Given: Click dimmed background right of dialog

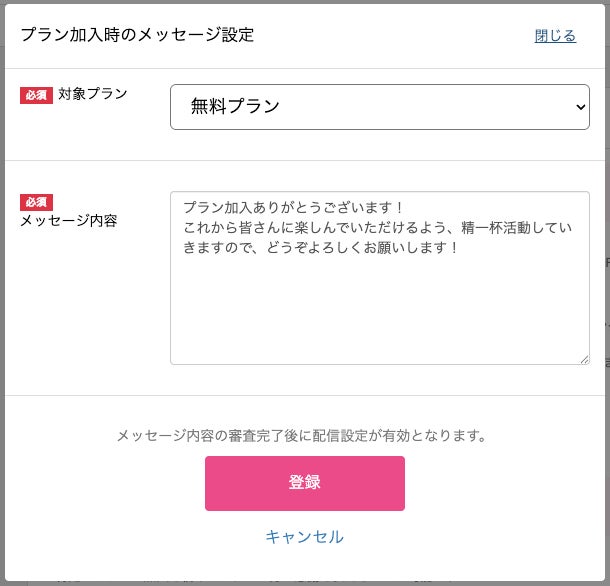Looking at the screenshot, I should click(x=607, y=300).
